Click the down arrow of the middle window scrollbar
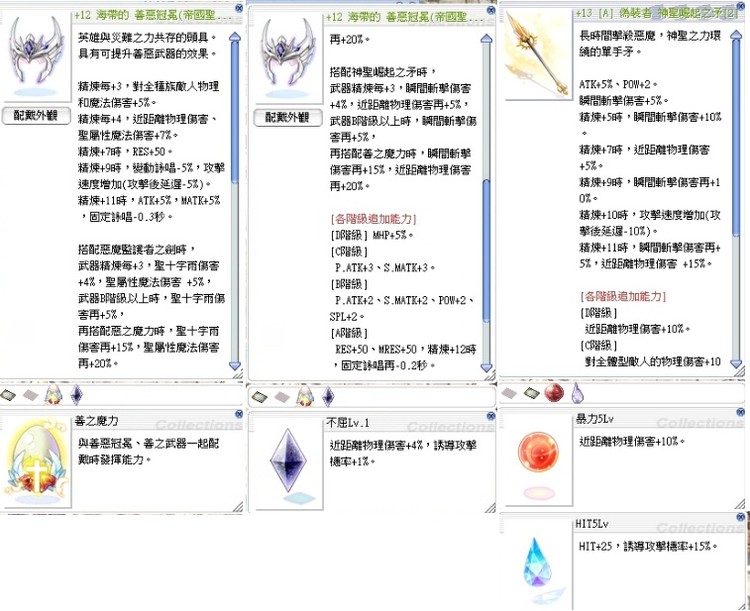The width and height of the screenshot is (750, 611). click(x=486, y=367)
